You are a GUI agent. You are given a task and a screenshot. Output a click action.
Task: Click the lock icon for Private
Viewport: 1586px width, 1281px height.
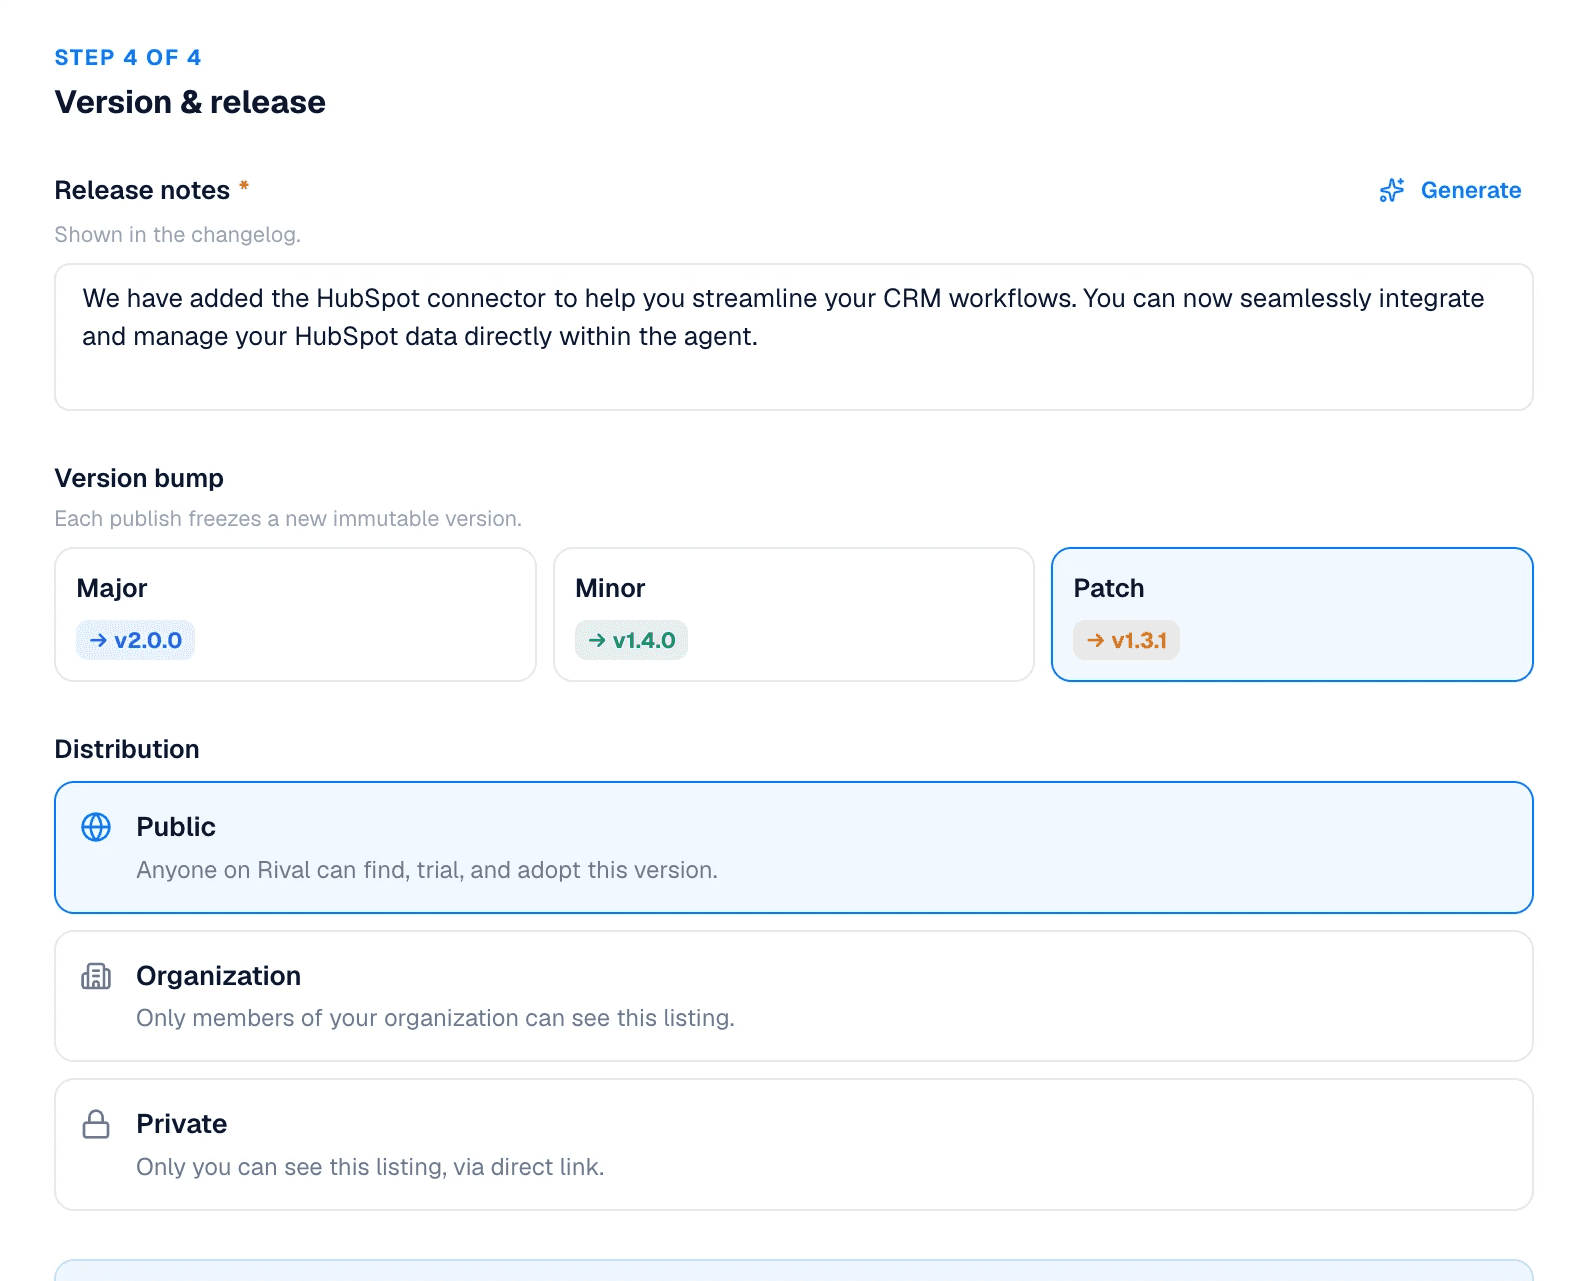pyautogui.click(x=96, y=1124)
